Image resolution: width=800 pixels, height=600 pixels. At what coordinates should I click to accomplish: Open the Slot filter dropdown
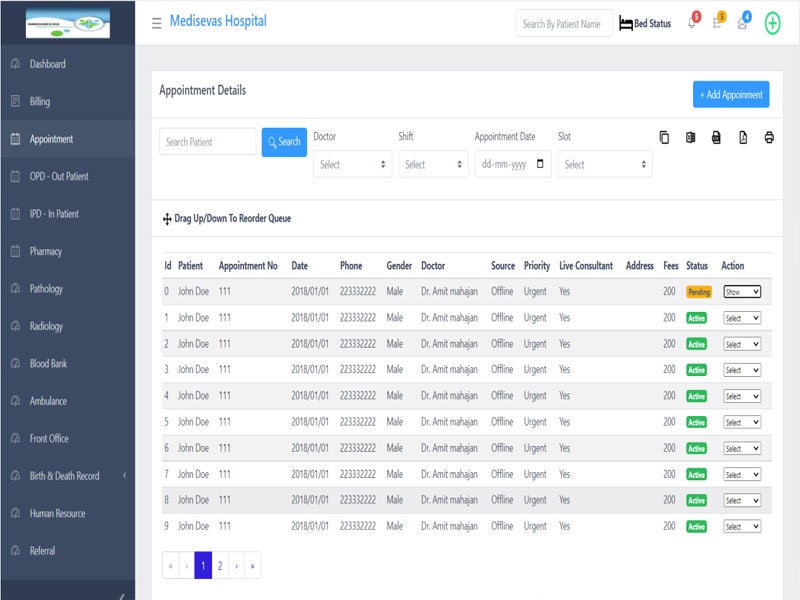click(x=605, y=164)
